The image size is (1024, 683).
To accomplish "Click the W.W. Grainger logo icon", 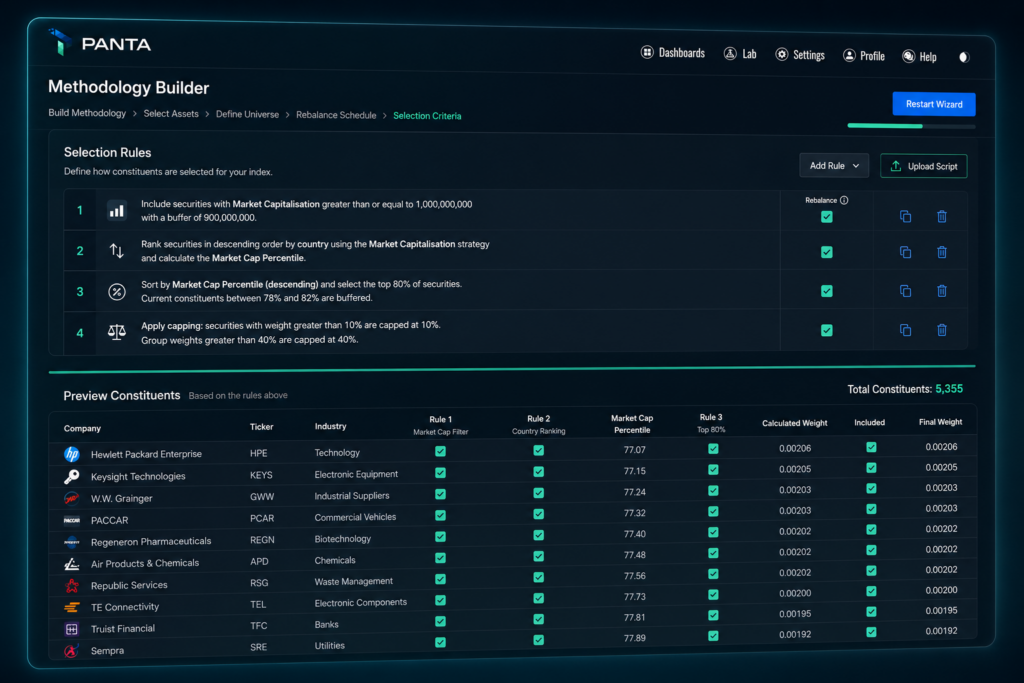I will click(72, 499).
